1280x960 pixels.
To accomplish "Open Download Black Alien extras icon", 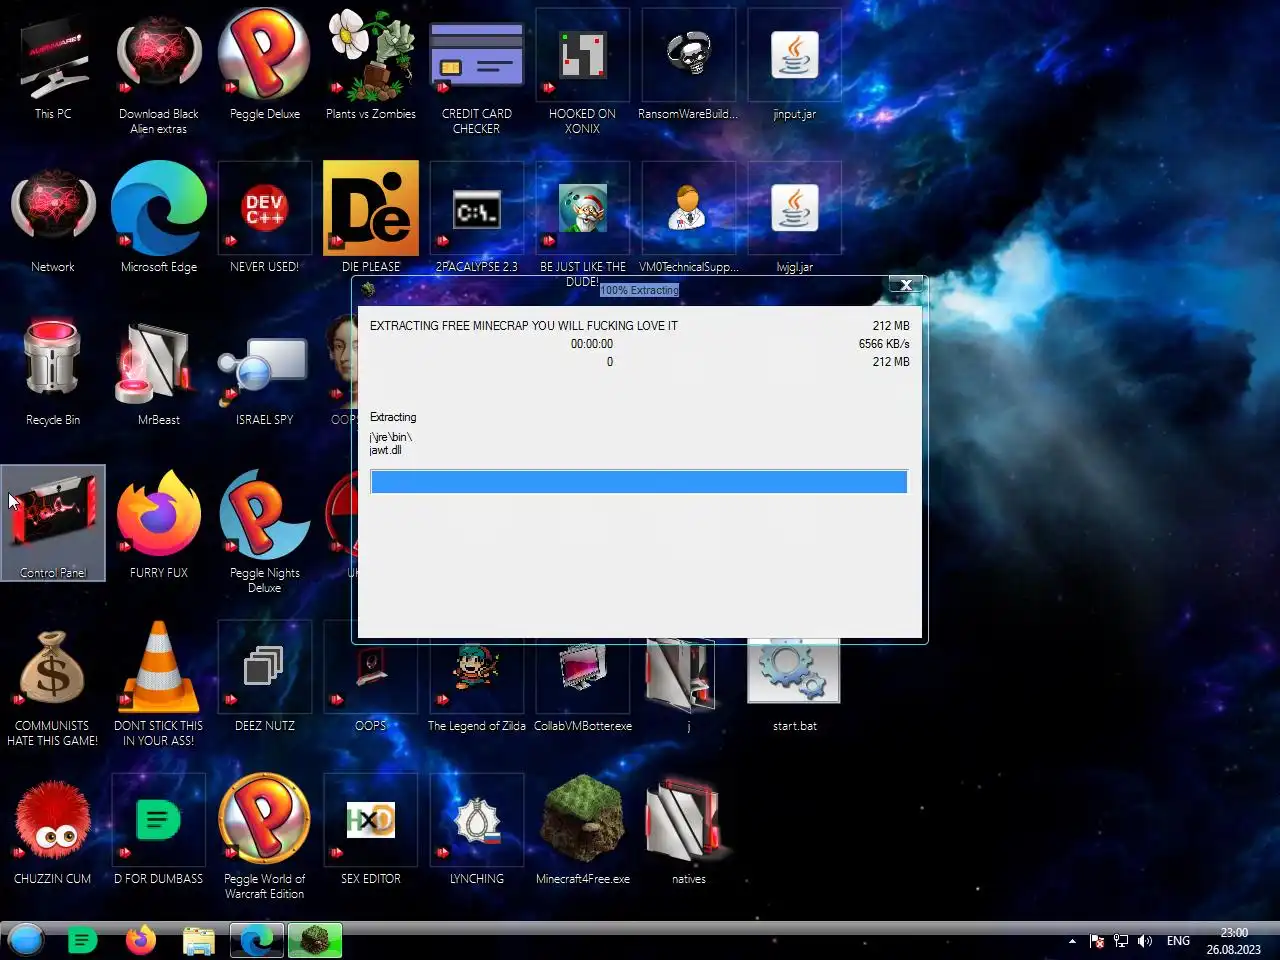I will point(159,72).
